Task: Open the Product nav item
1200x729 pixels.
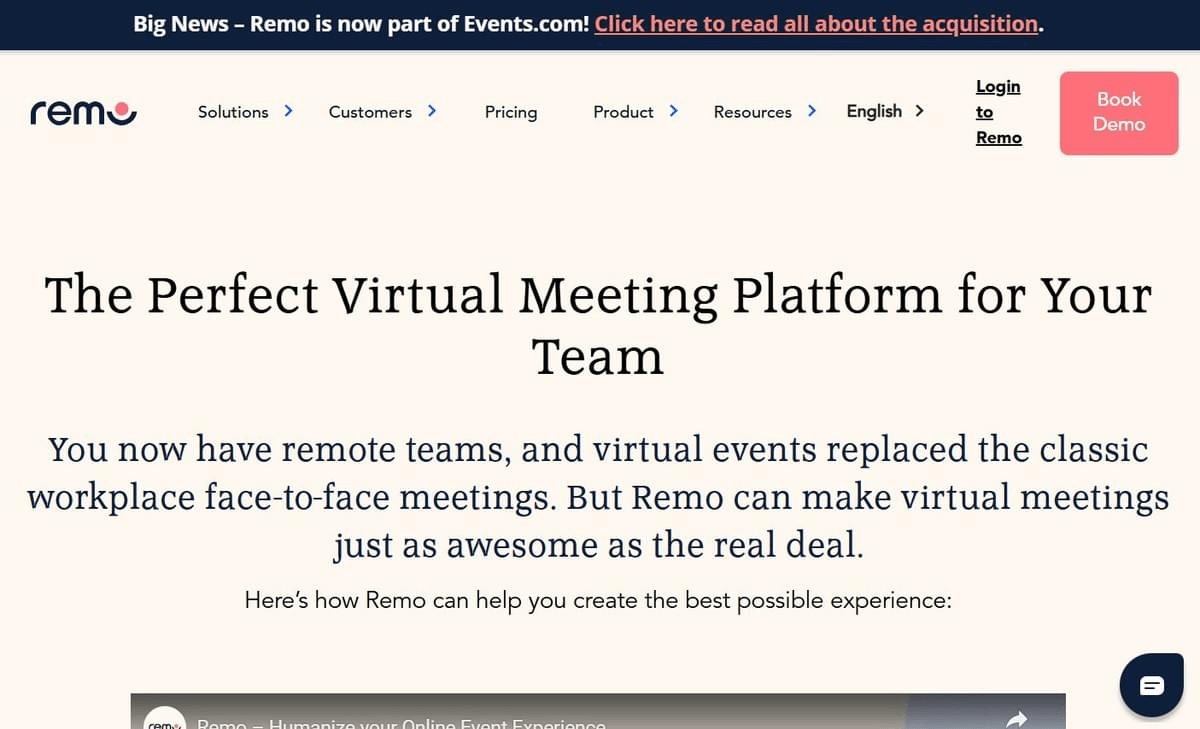Action: pos(623,112)
